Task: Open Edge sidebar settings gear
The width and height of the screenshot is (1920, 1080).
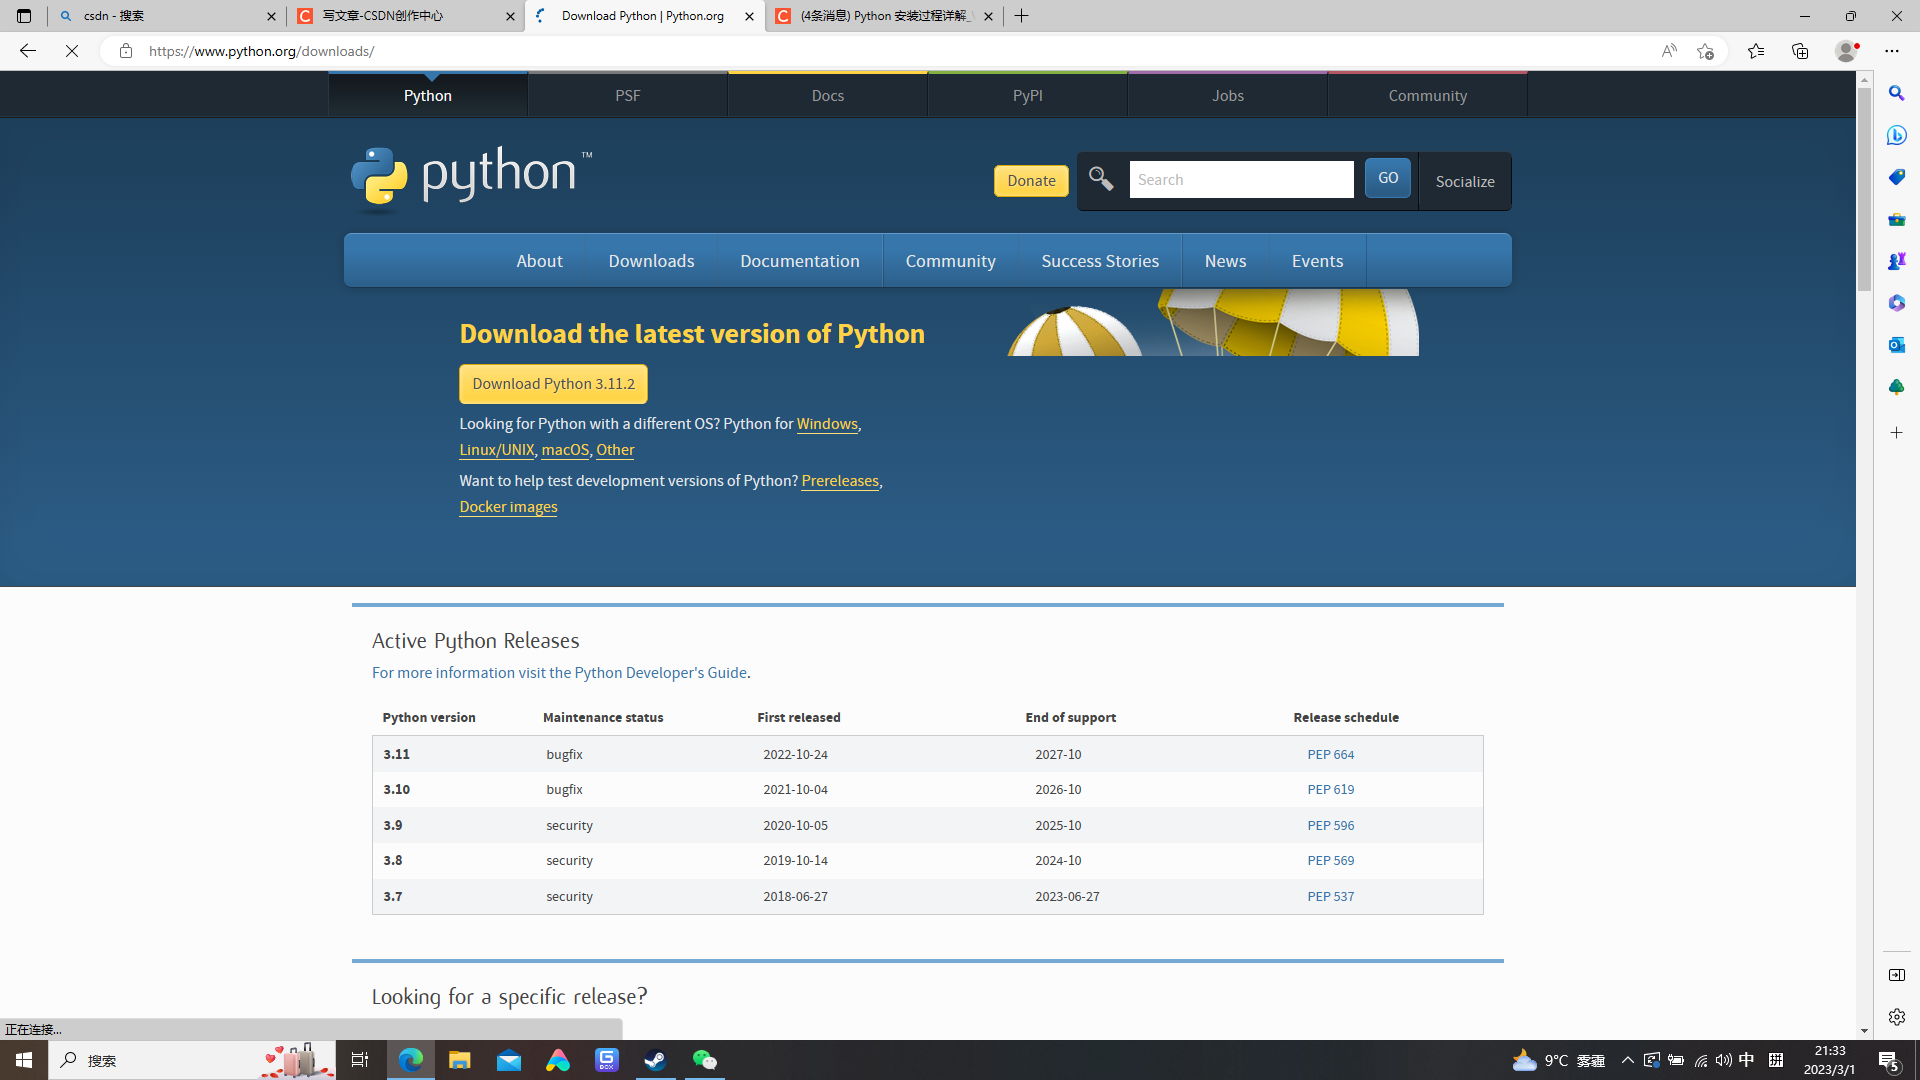Action: tap(1896, 1017)
